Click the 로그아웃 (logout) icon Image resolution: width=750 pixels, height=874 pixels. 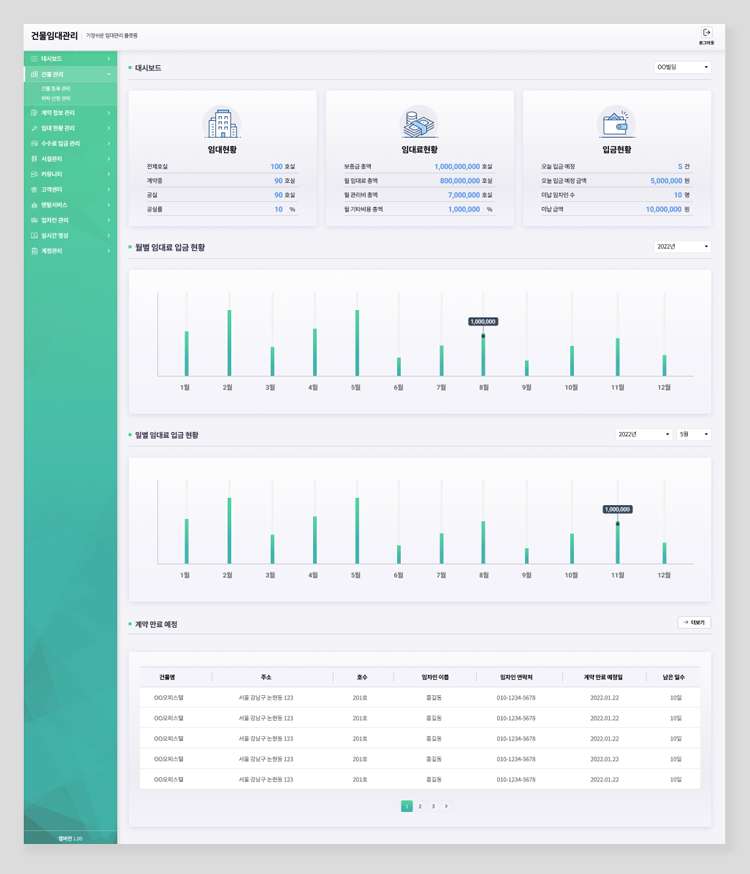[x=706, y=33]
